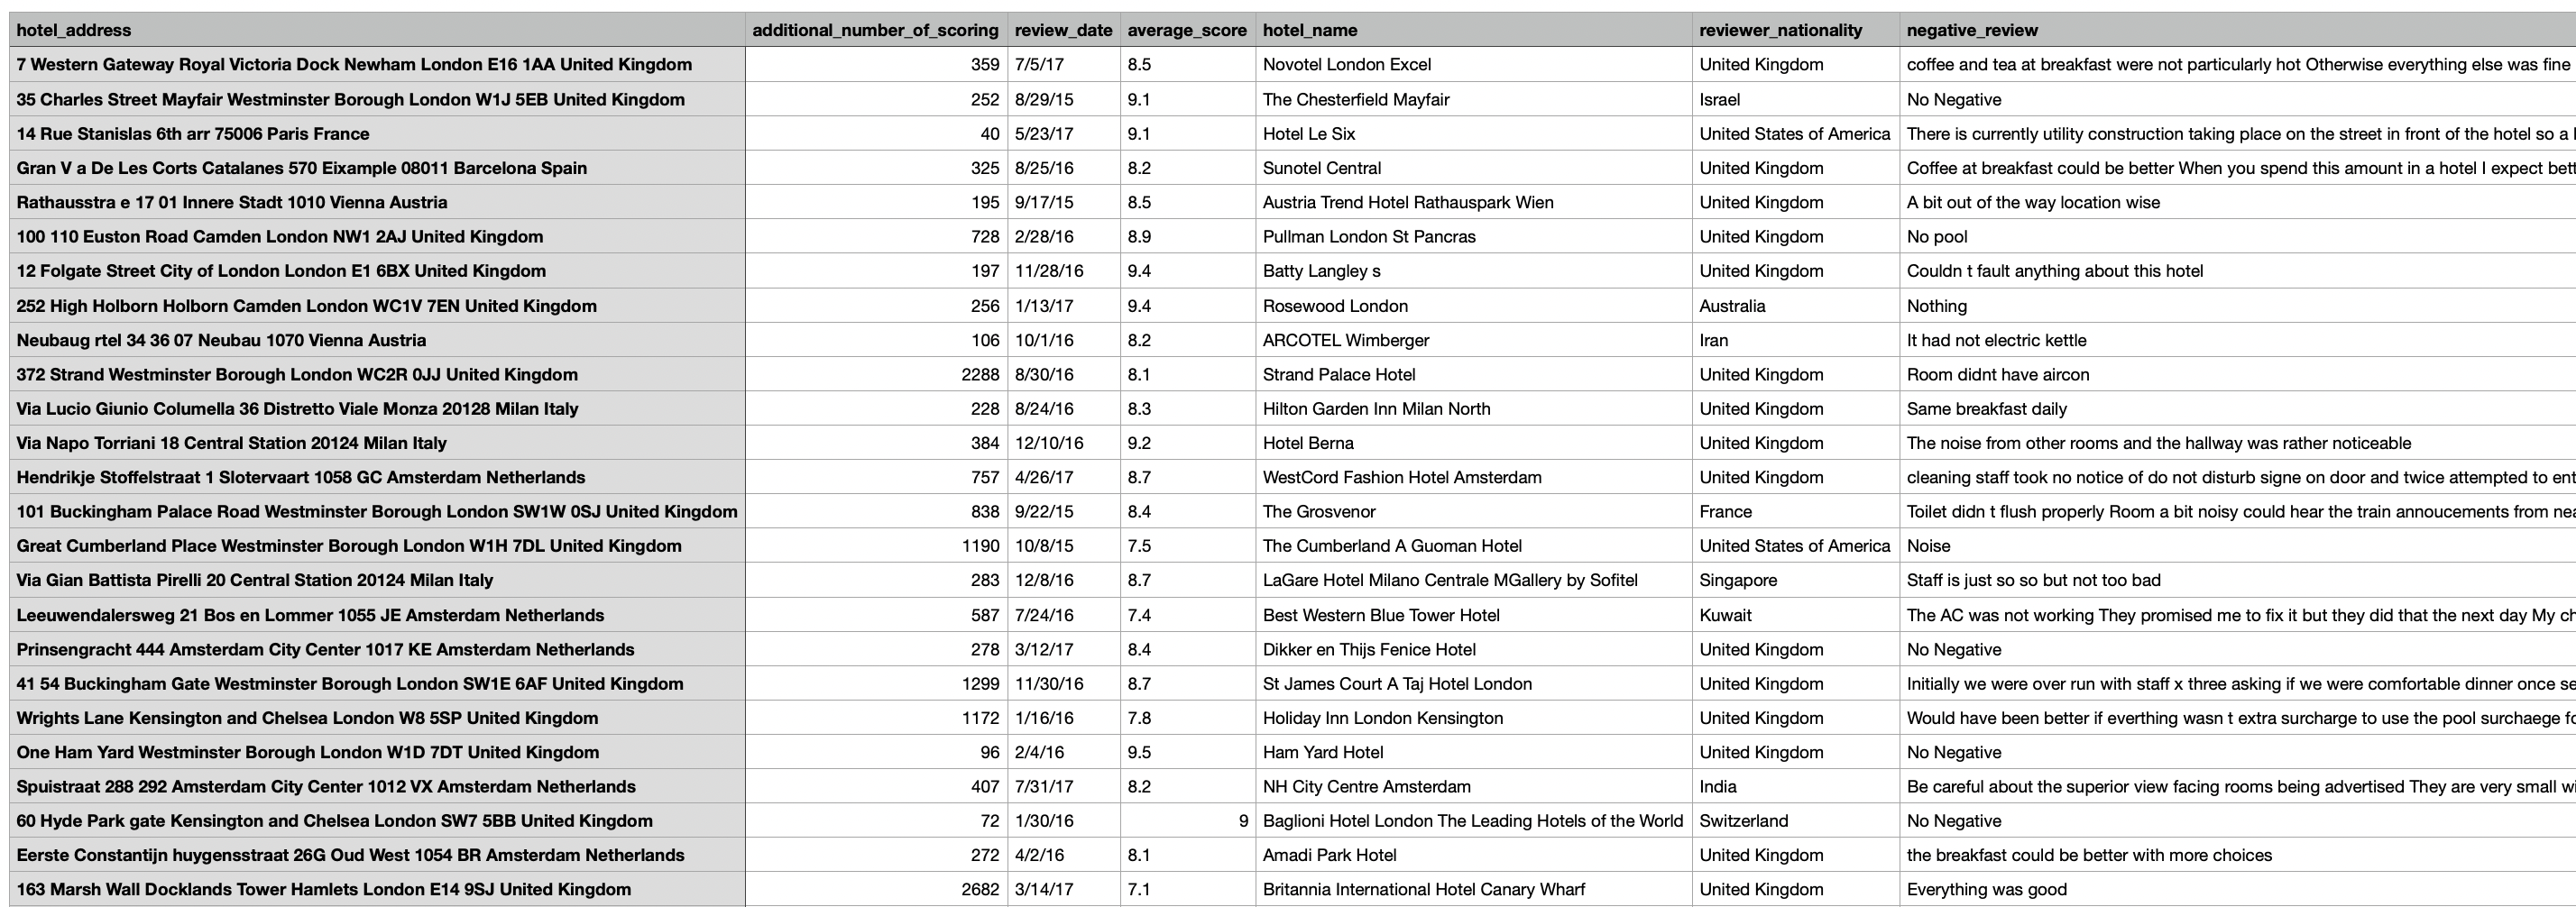Click the 'Room didnt have aircon' review
This screenshot has height=907, width=2576.
[2238, 374]
